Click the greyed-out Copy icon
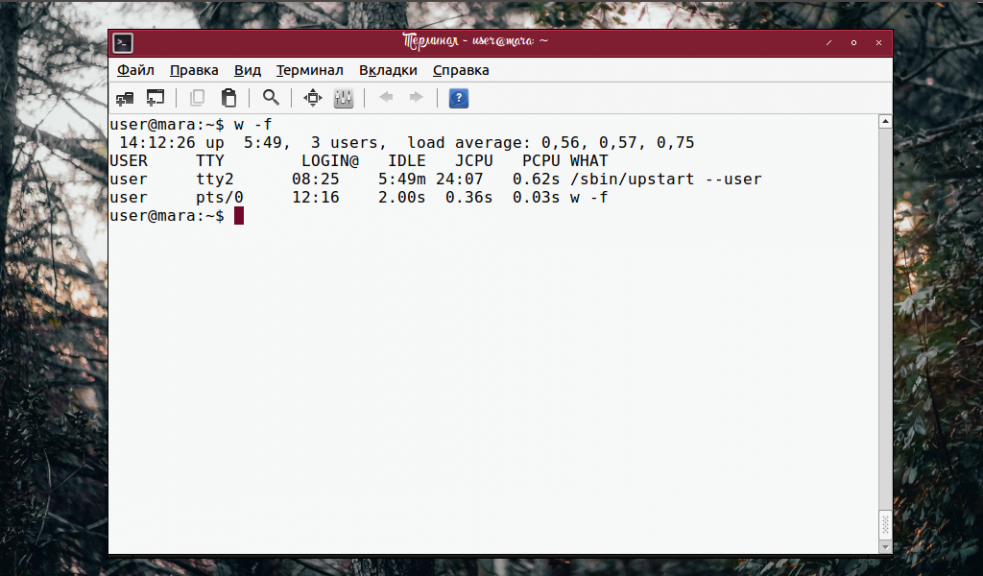Viewport: 983px width, 576px height. [x=197, y=98]
